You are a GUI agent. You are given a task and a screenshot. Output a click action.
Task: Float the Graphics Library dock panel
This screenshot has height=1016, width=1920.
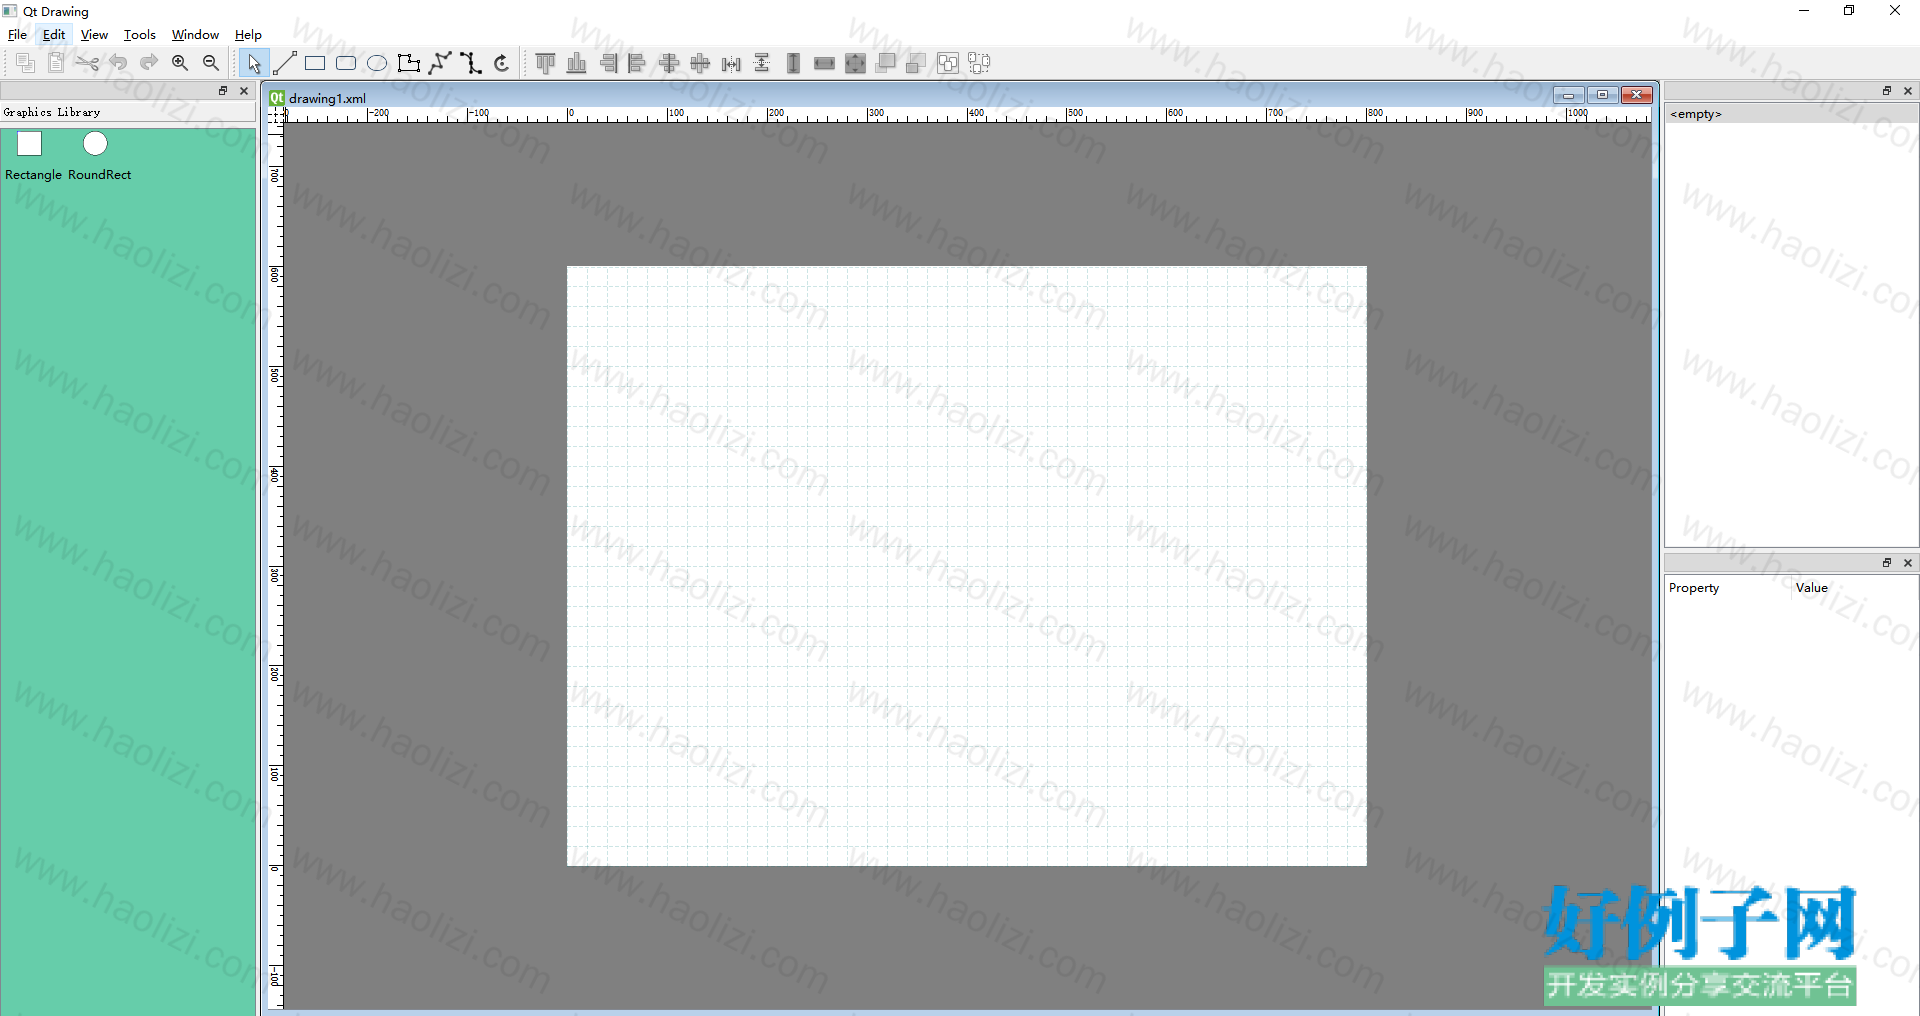tap(223, 90)
